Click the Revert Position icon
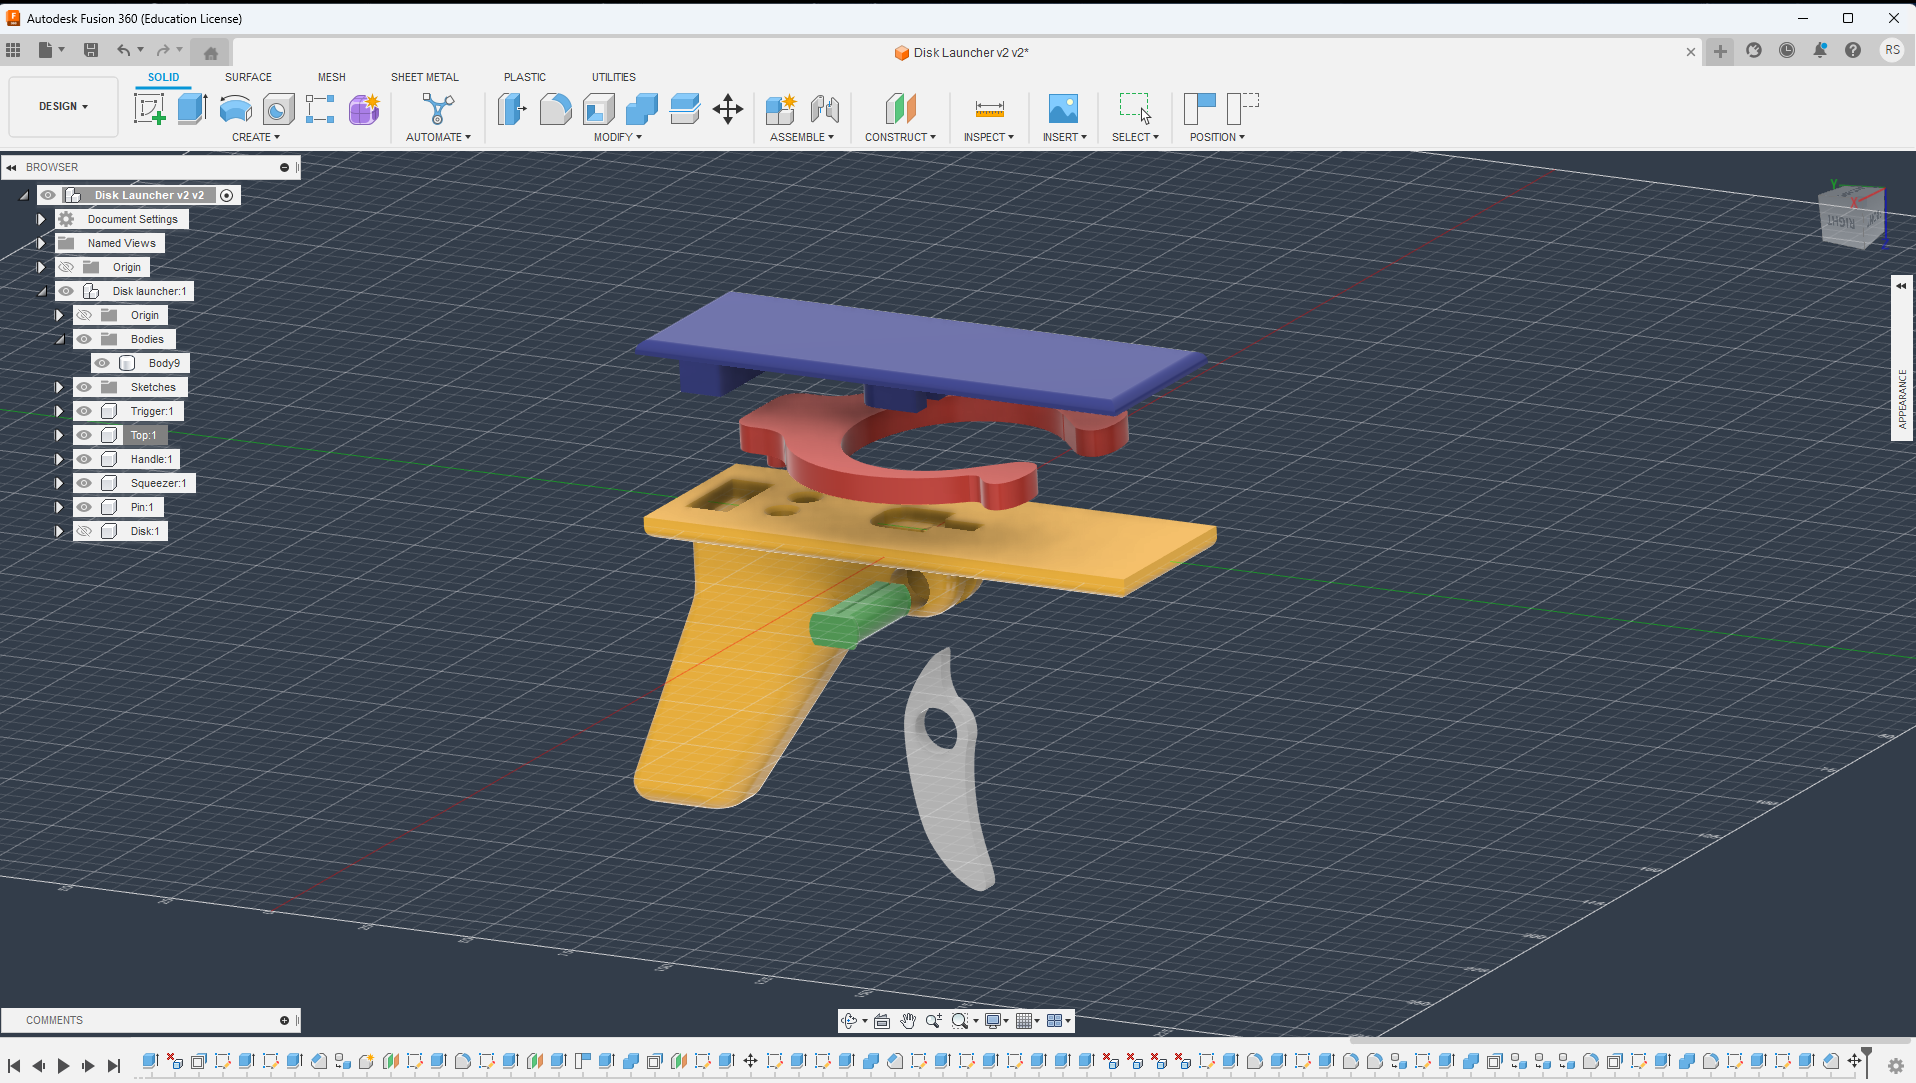This screenshot has width=1916, height=1083. pos(1243,109)
